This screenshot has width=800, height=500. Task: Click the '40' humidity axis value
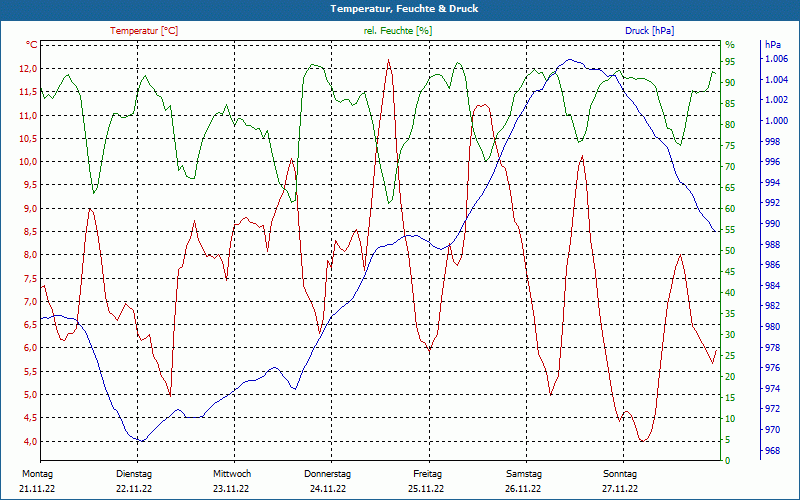click(730, 293)
